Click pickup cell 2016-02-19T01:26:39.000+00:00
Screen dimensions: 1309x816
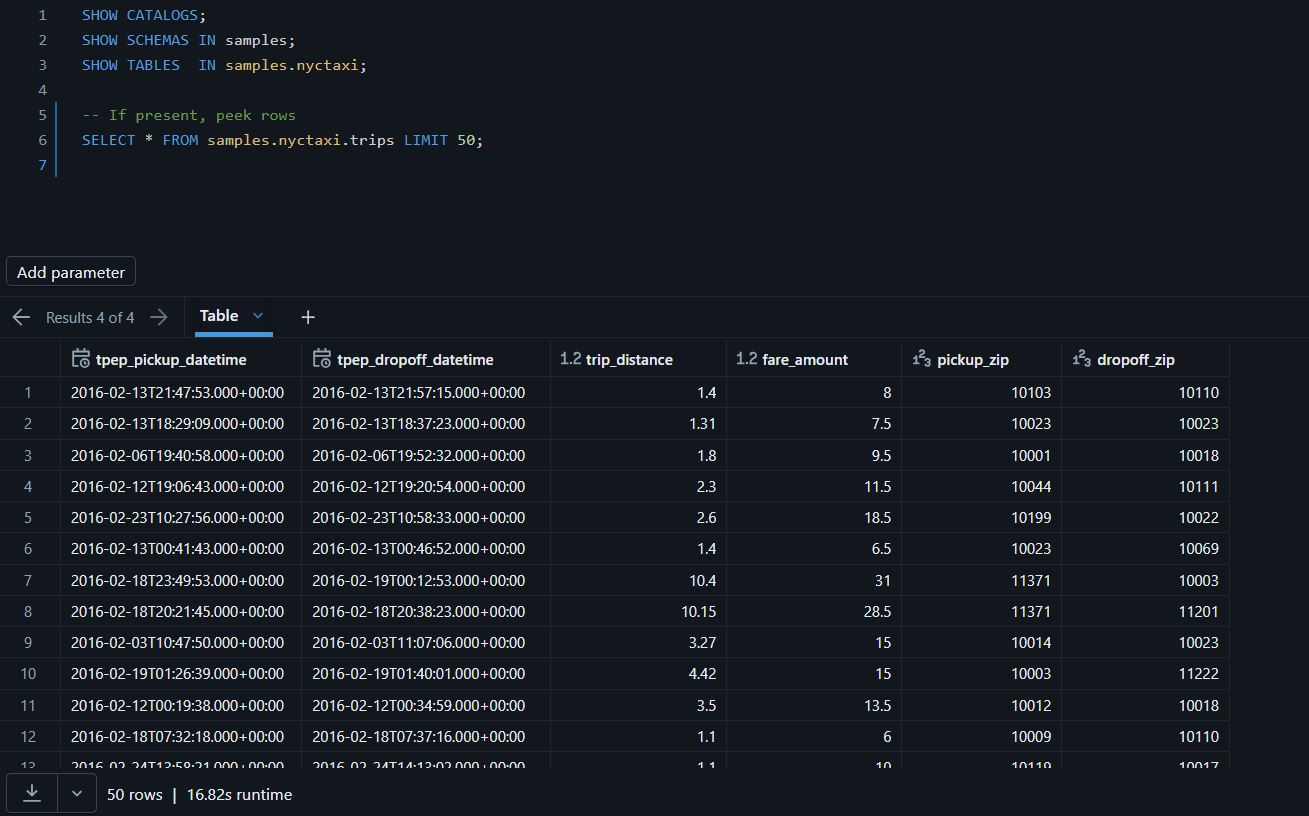[181, 674]
